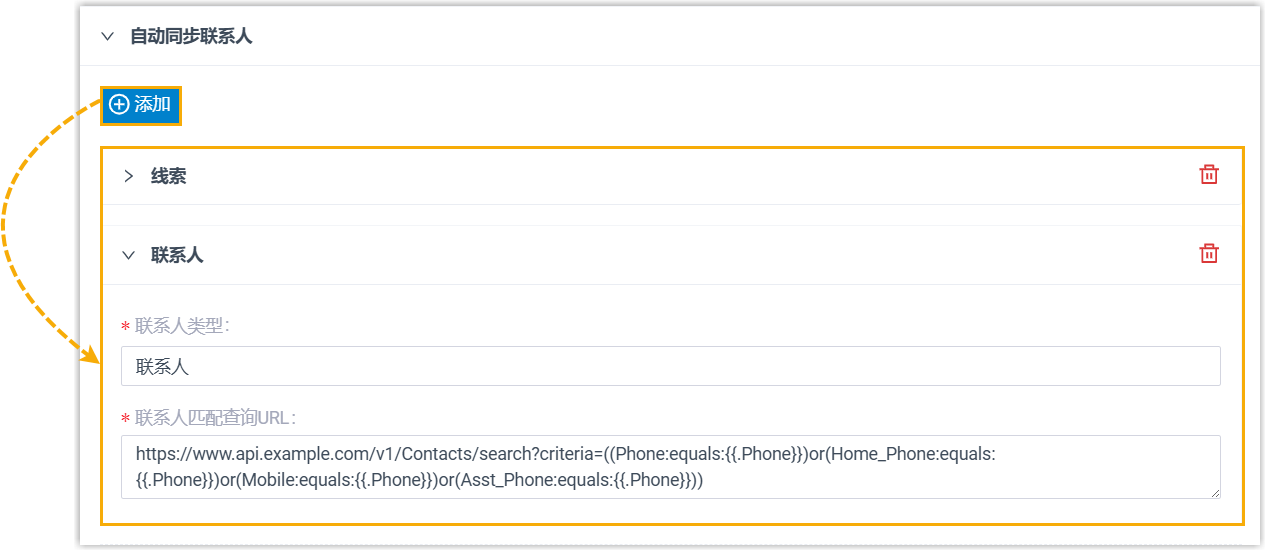This screenshot has height=551, width=1266.
Task: Collapse the 自动同步联系人 section chevron
Action: click(x=108, y=37)
